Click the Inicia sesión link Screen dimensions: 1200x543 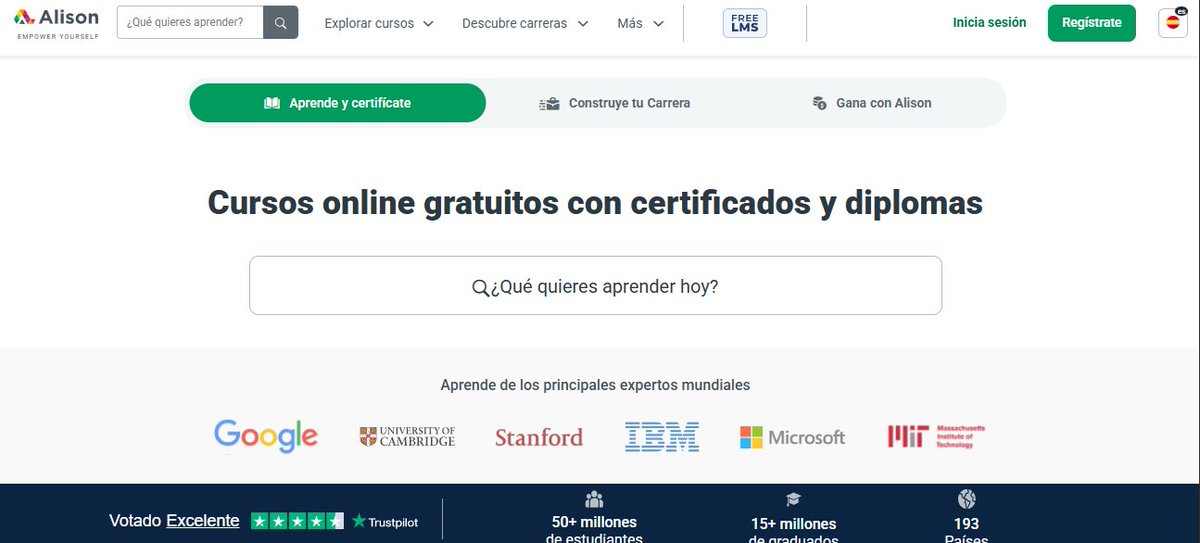(x=989, y=22)
